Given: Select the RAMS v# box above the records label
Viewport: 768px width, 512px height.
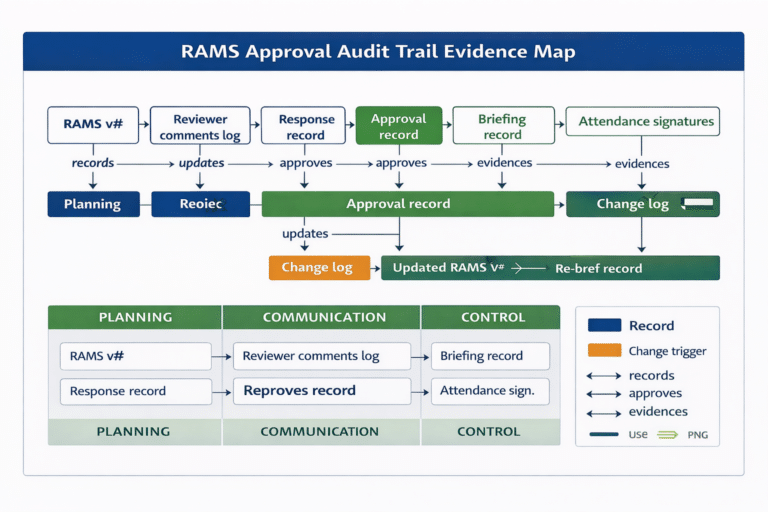Looking at the screenshot, I should click(93, 125).
